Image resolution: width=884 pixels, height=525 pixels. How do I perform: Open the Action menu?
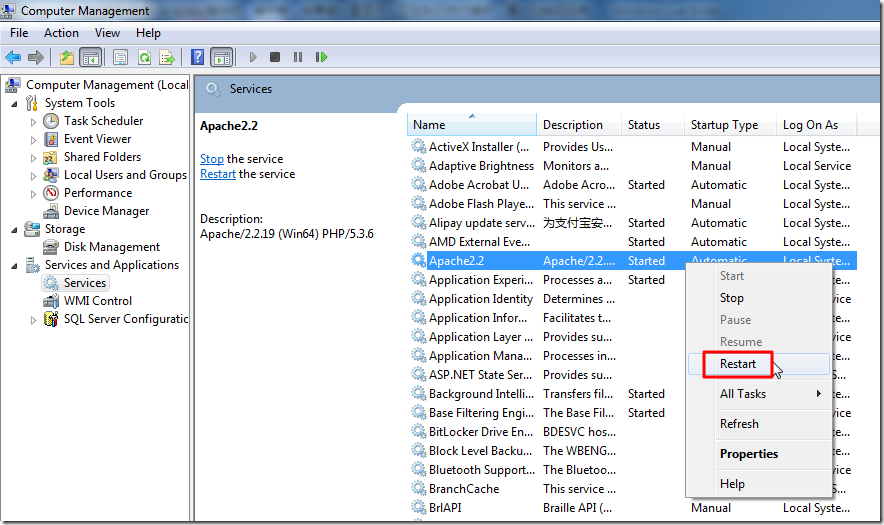[61, 33]
